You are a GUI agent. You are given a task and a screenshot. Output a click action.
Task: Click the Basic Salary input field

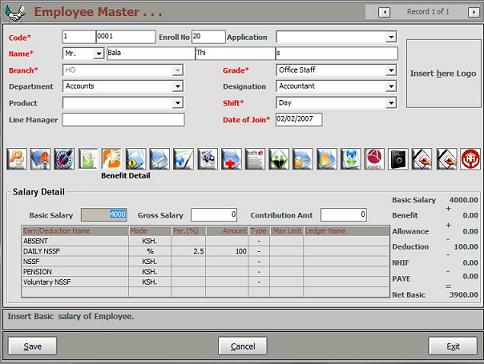(x=104, y=215)
